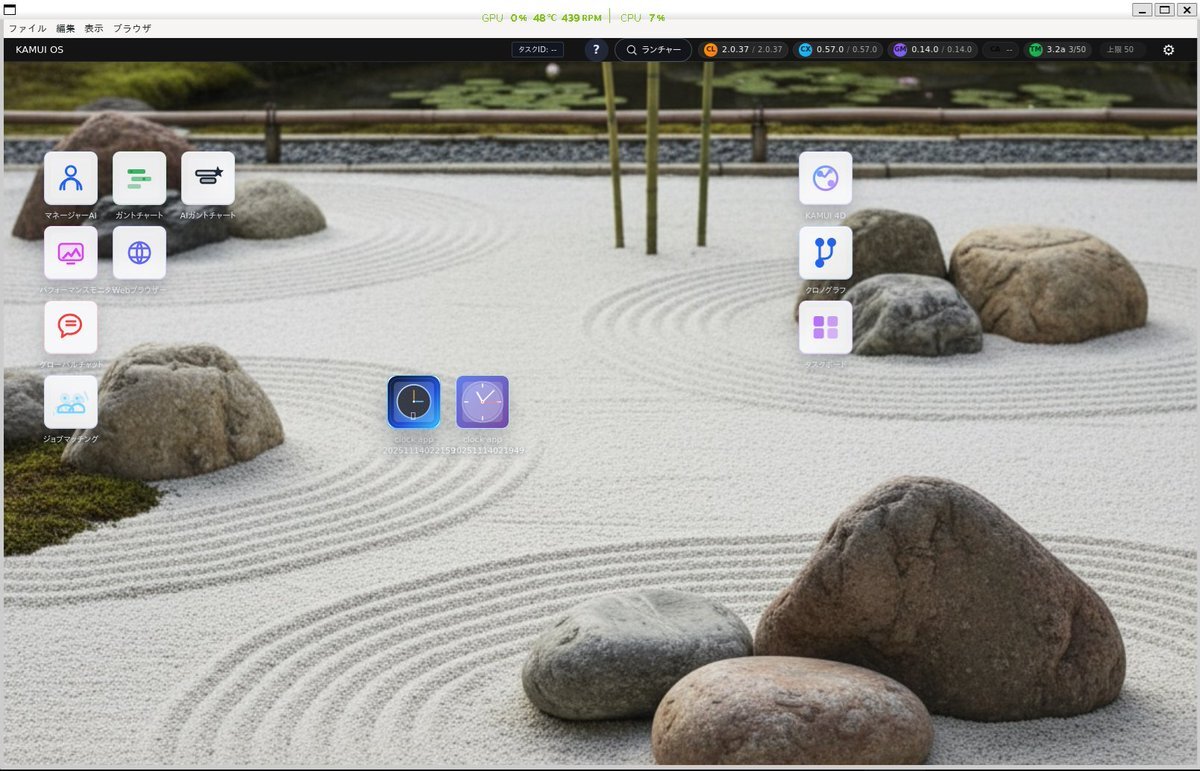Click the question mark help button
The width and height of the screenshot is (1200, 771).
point(596,50)
